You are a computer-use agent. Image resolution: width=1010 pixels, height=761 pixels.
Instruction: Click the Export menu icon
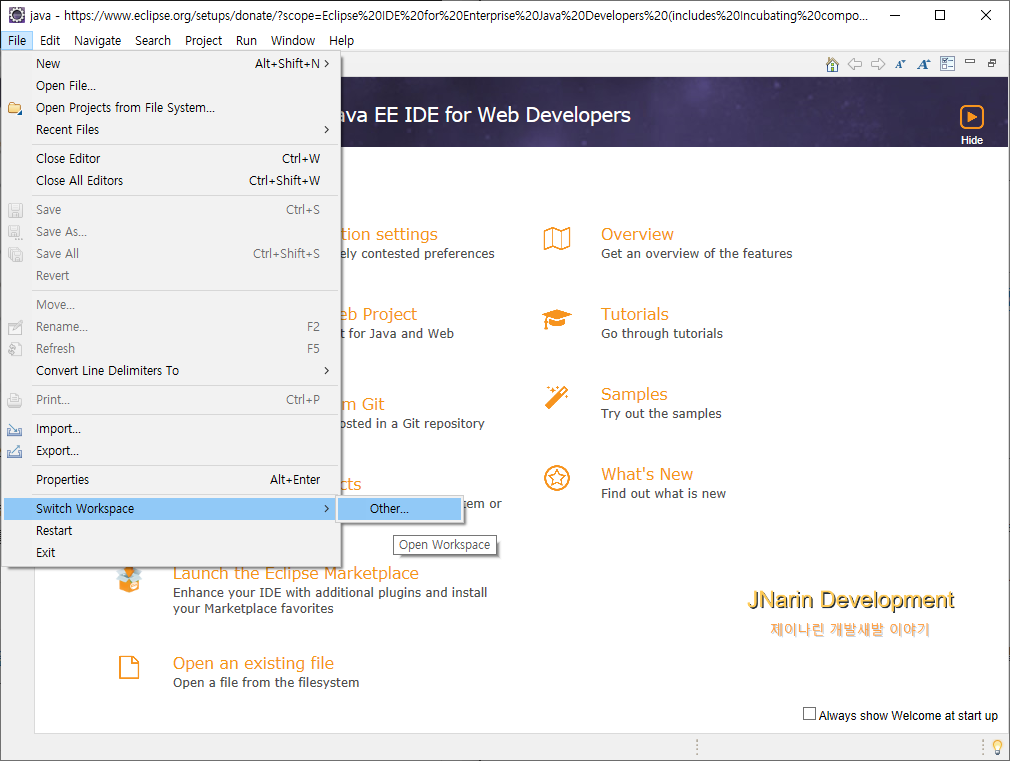15,451
